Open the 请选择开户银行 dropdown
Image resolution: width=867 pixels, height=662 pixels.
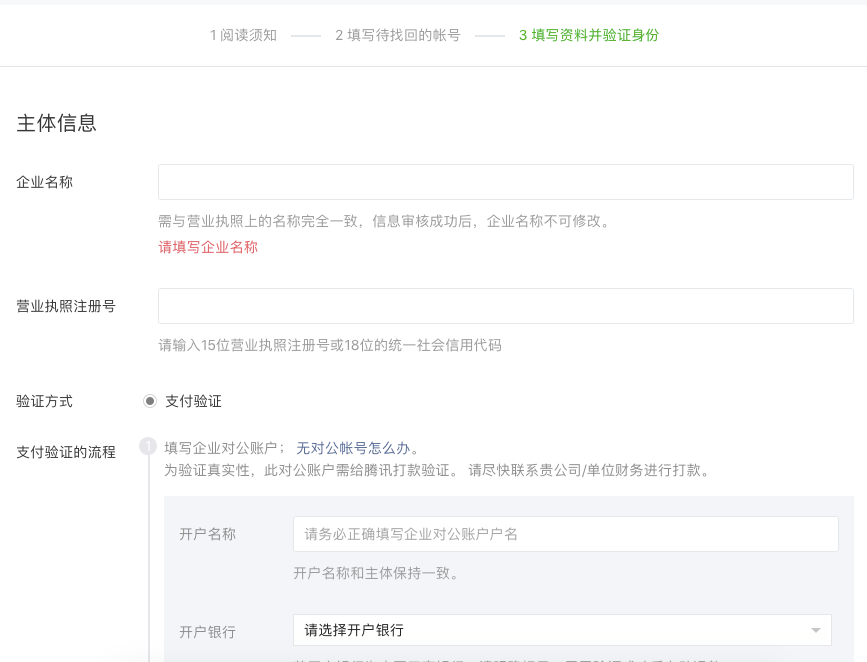pos(562,630)
